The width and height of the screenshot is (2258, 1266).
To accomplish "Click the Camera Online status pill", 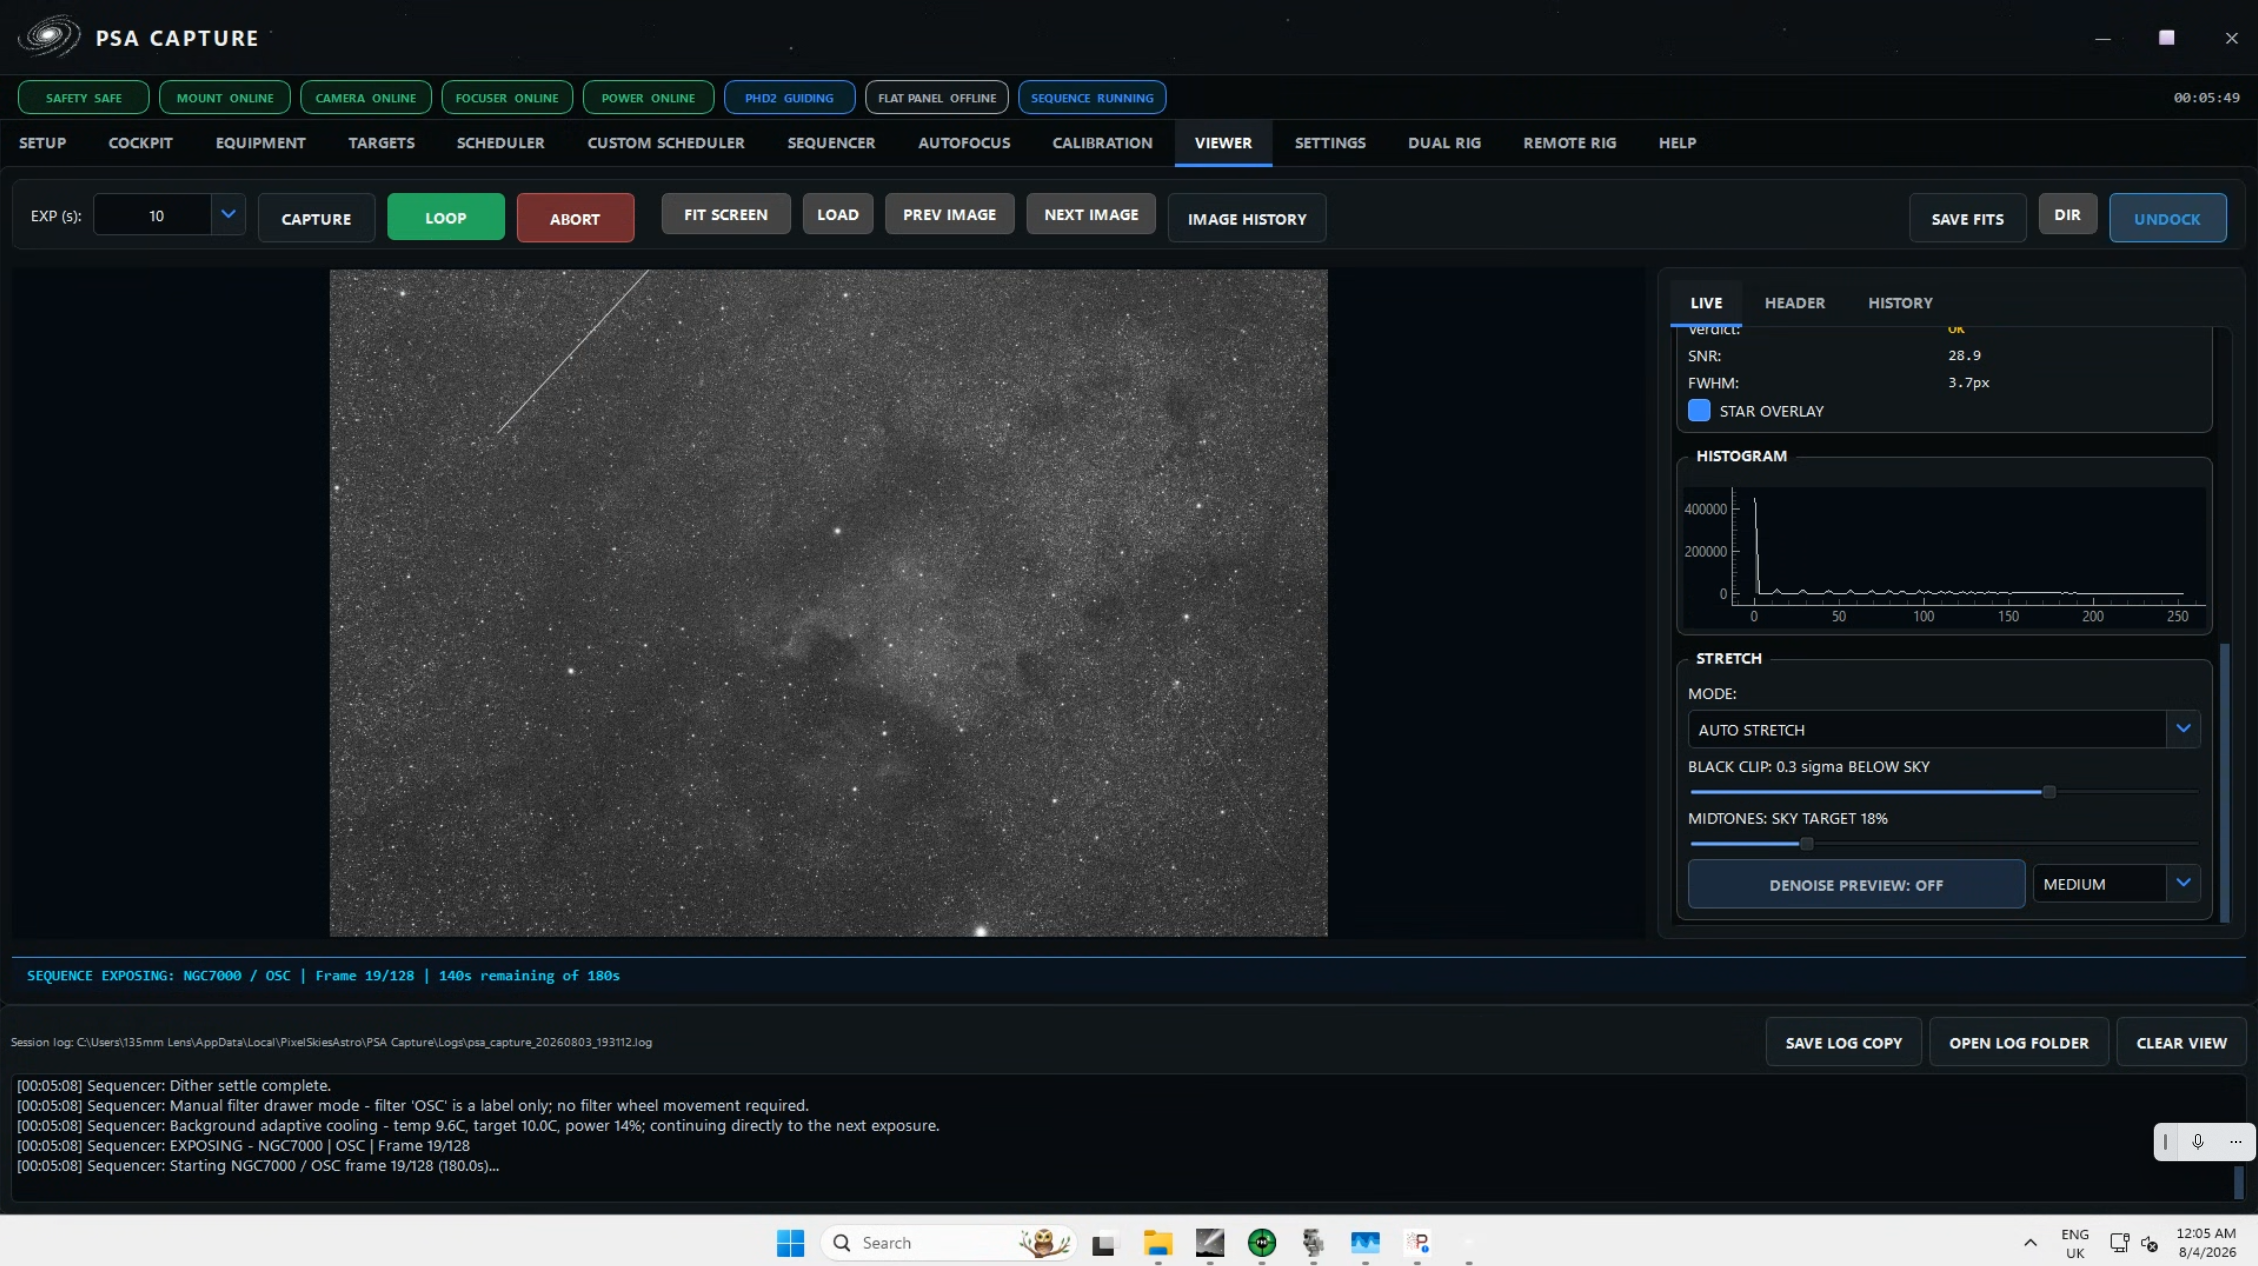I will pos(366,98).
